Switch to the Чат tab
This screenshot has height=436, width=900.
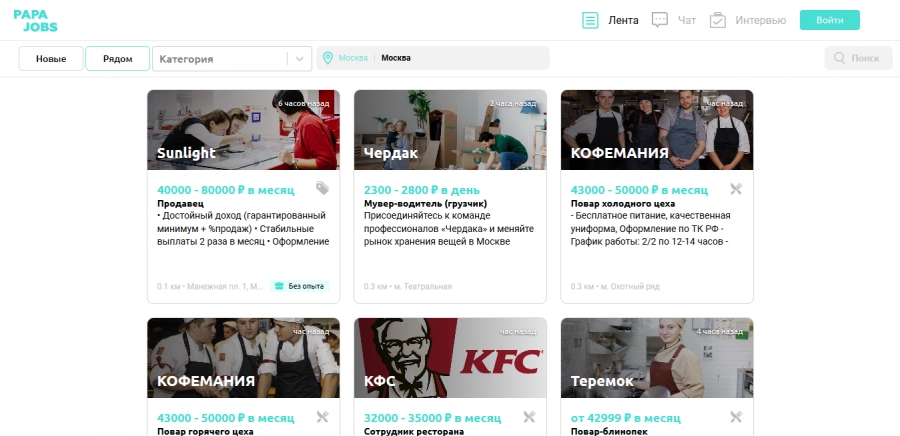687,20
